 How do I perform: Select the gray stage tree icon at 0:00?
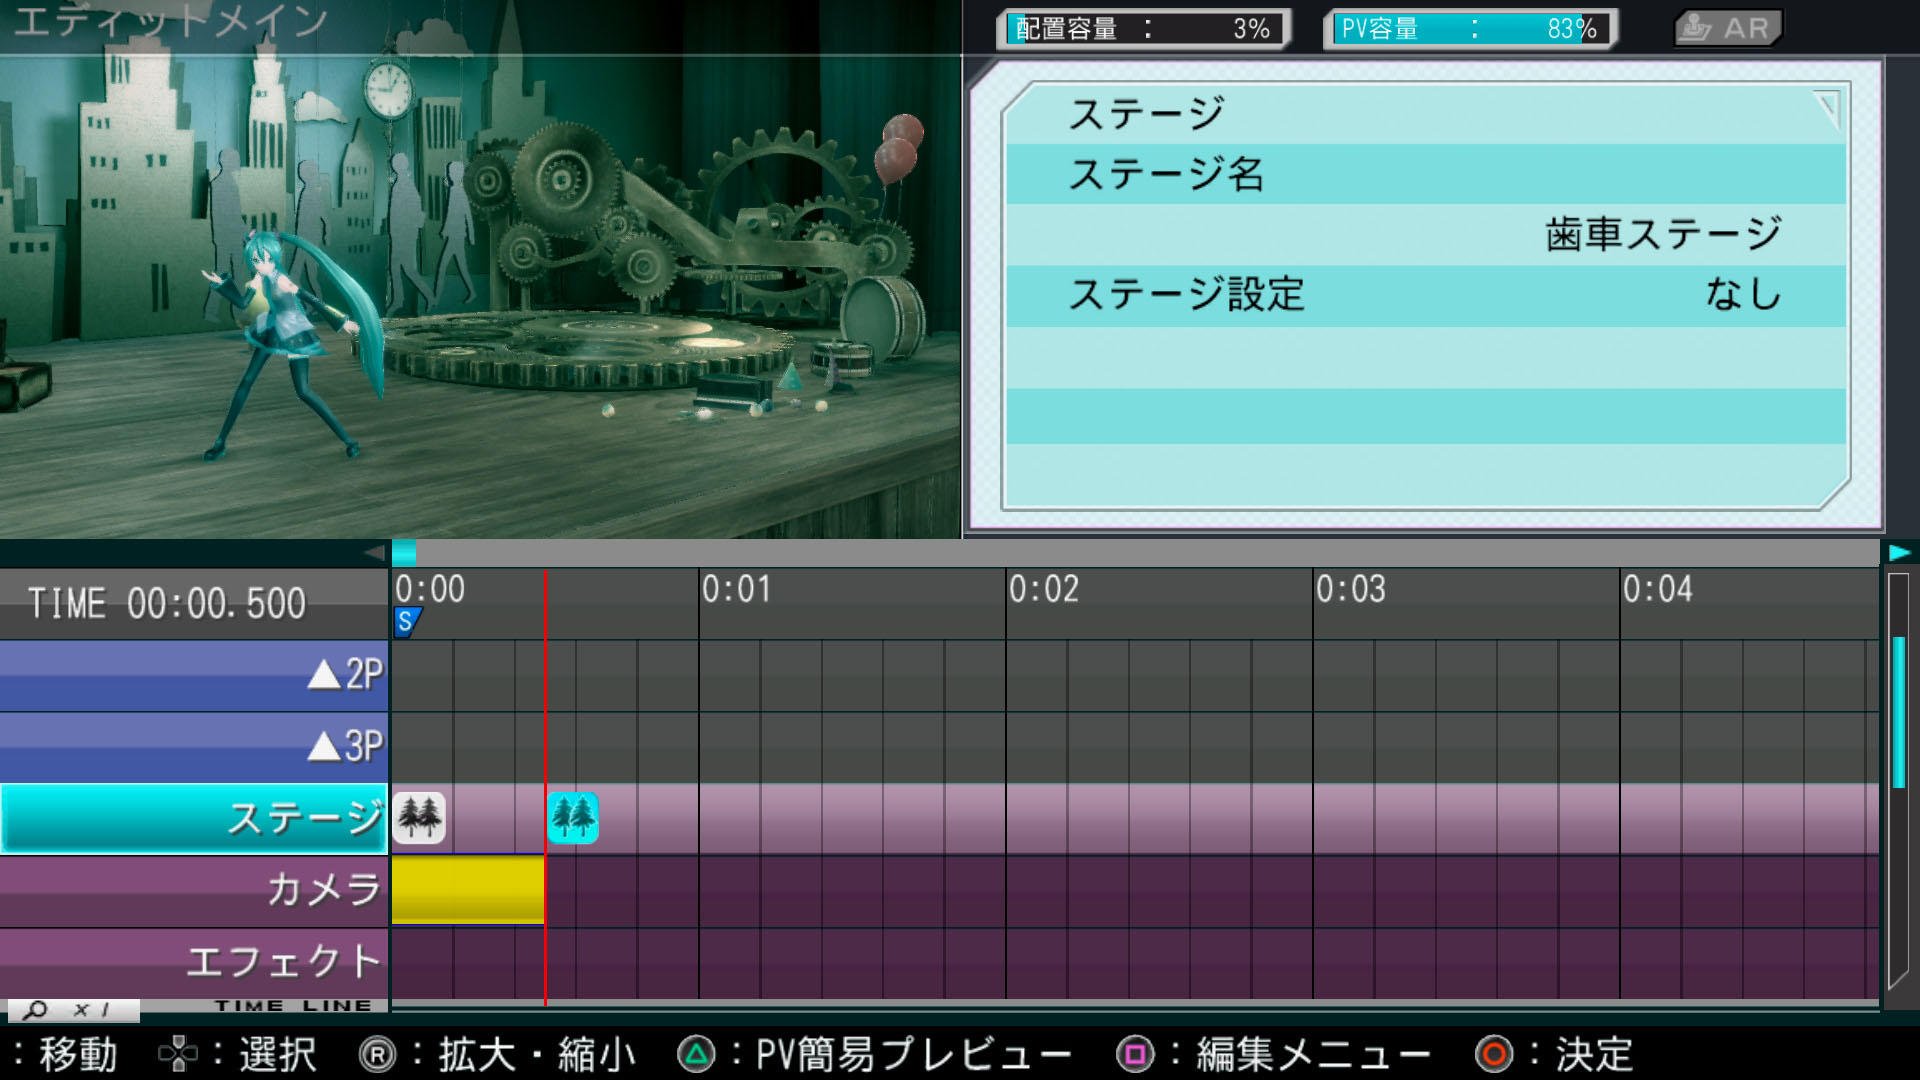[x=419, y=818]
